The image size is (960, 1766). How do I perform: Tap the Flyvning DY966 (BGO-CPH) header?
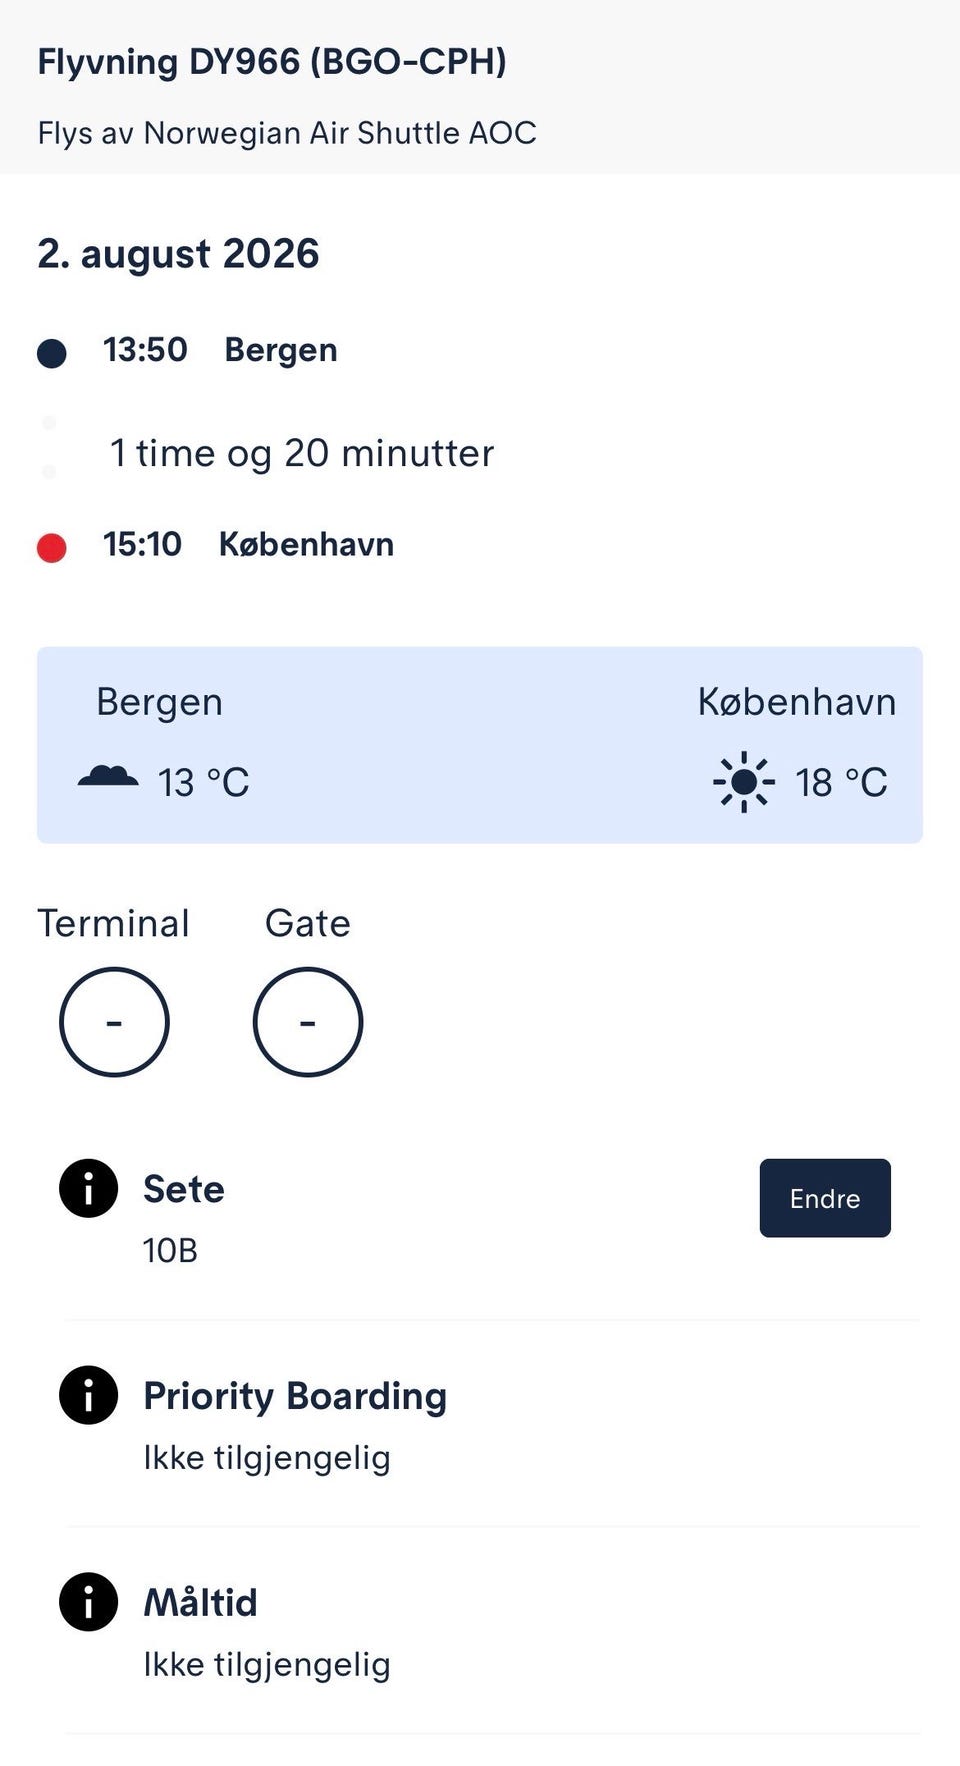tap(272, 62)
